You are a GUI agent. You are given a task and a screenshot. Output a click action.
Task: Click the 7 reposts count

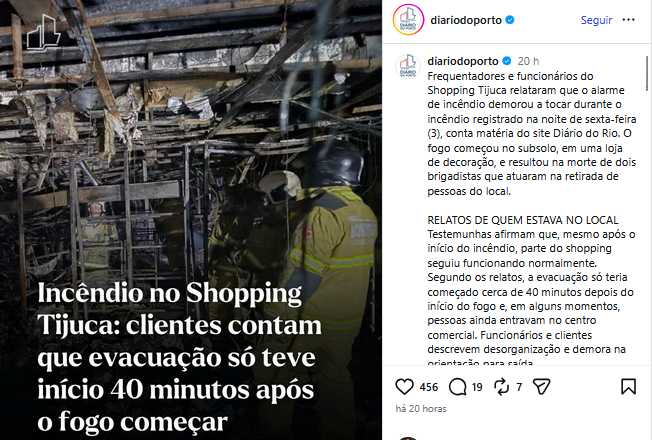pos(519,387)
